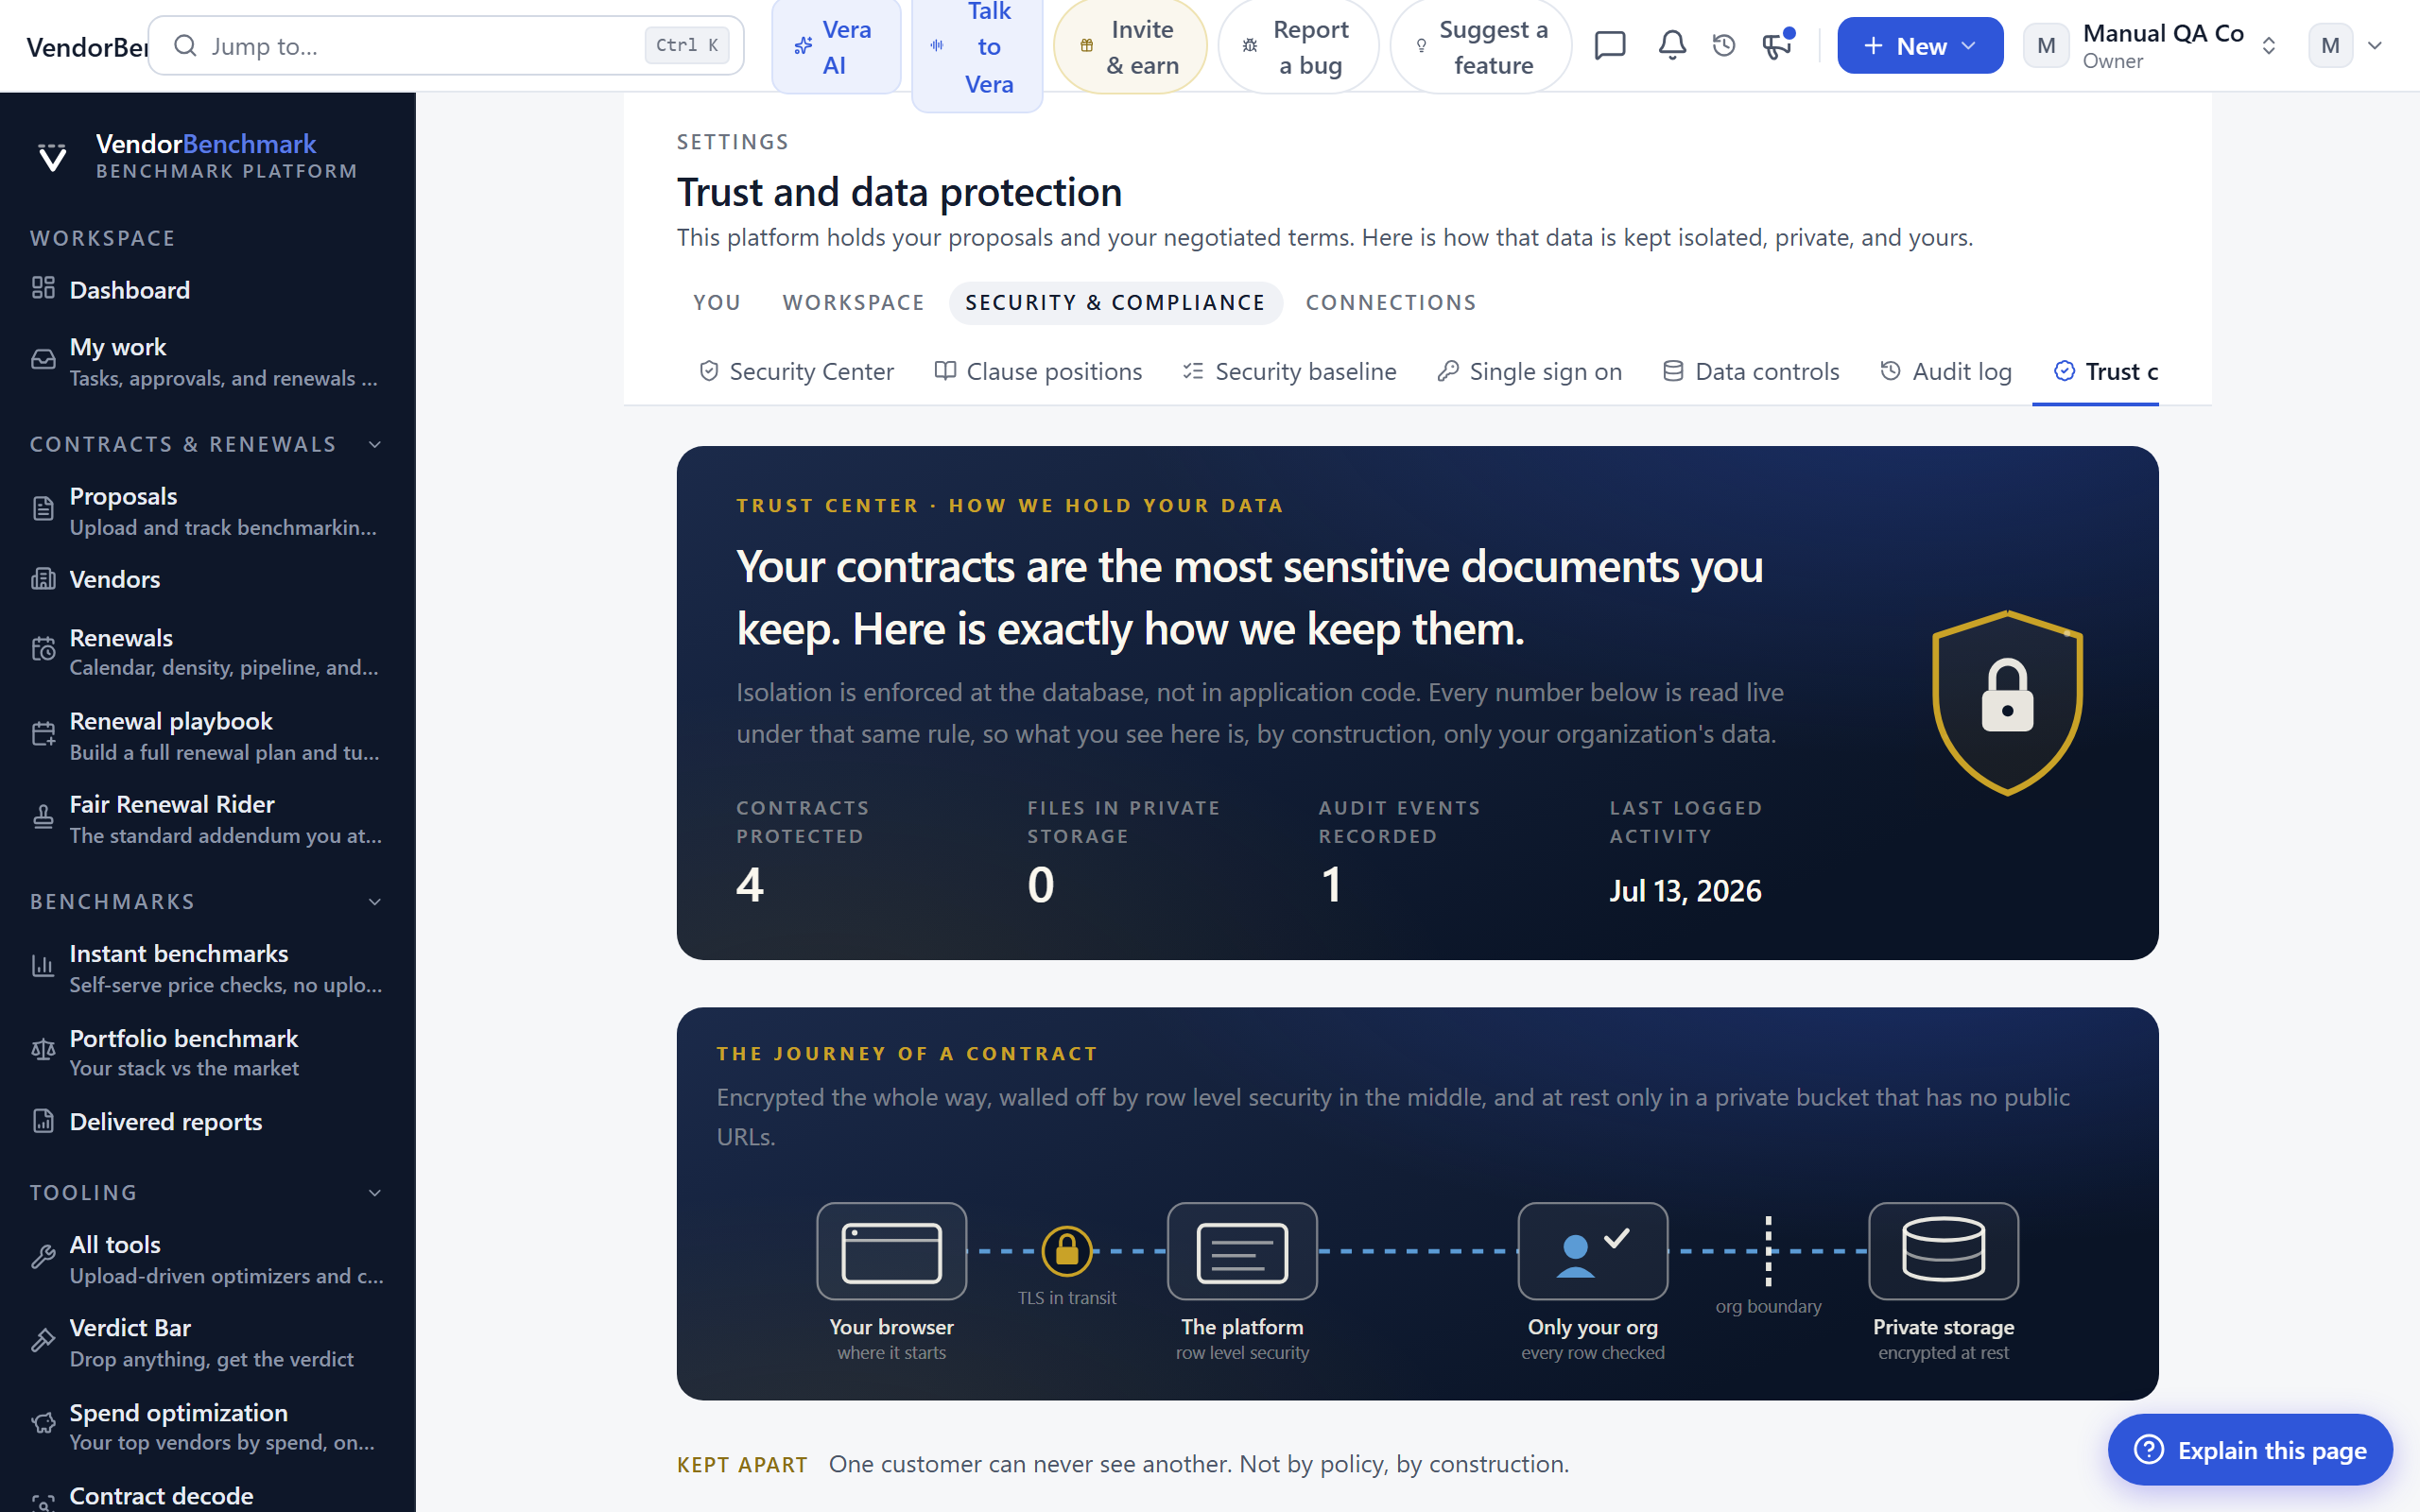The image size is (2420, 1512).
Task: Open the user avatar menu chevron
Action: pyautogui.click(x=2375, y=46)
